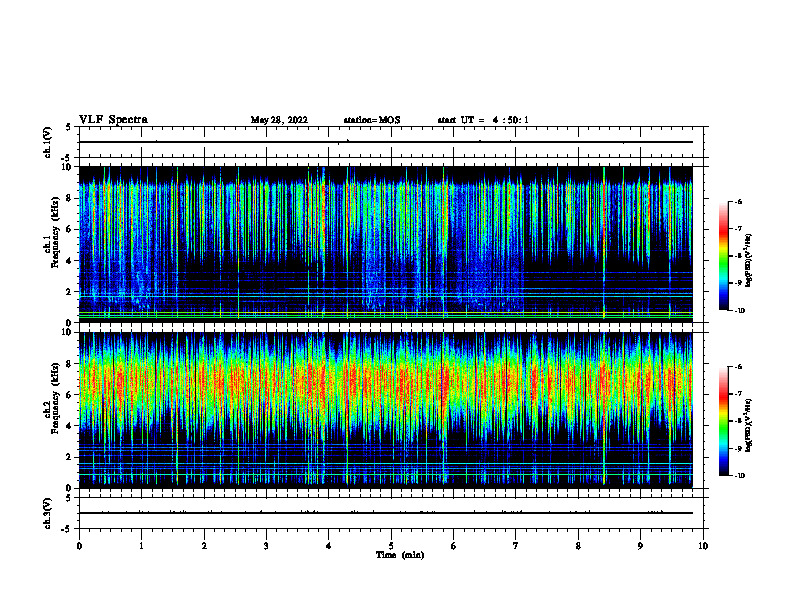Click the "ch.3(V)" axis label

tap(48, 513)
